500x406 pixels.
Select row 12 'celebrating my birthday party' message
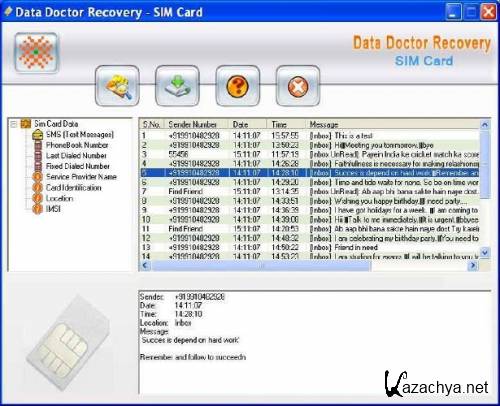[x=310, y=238]
